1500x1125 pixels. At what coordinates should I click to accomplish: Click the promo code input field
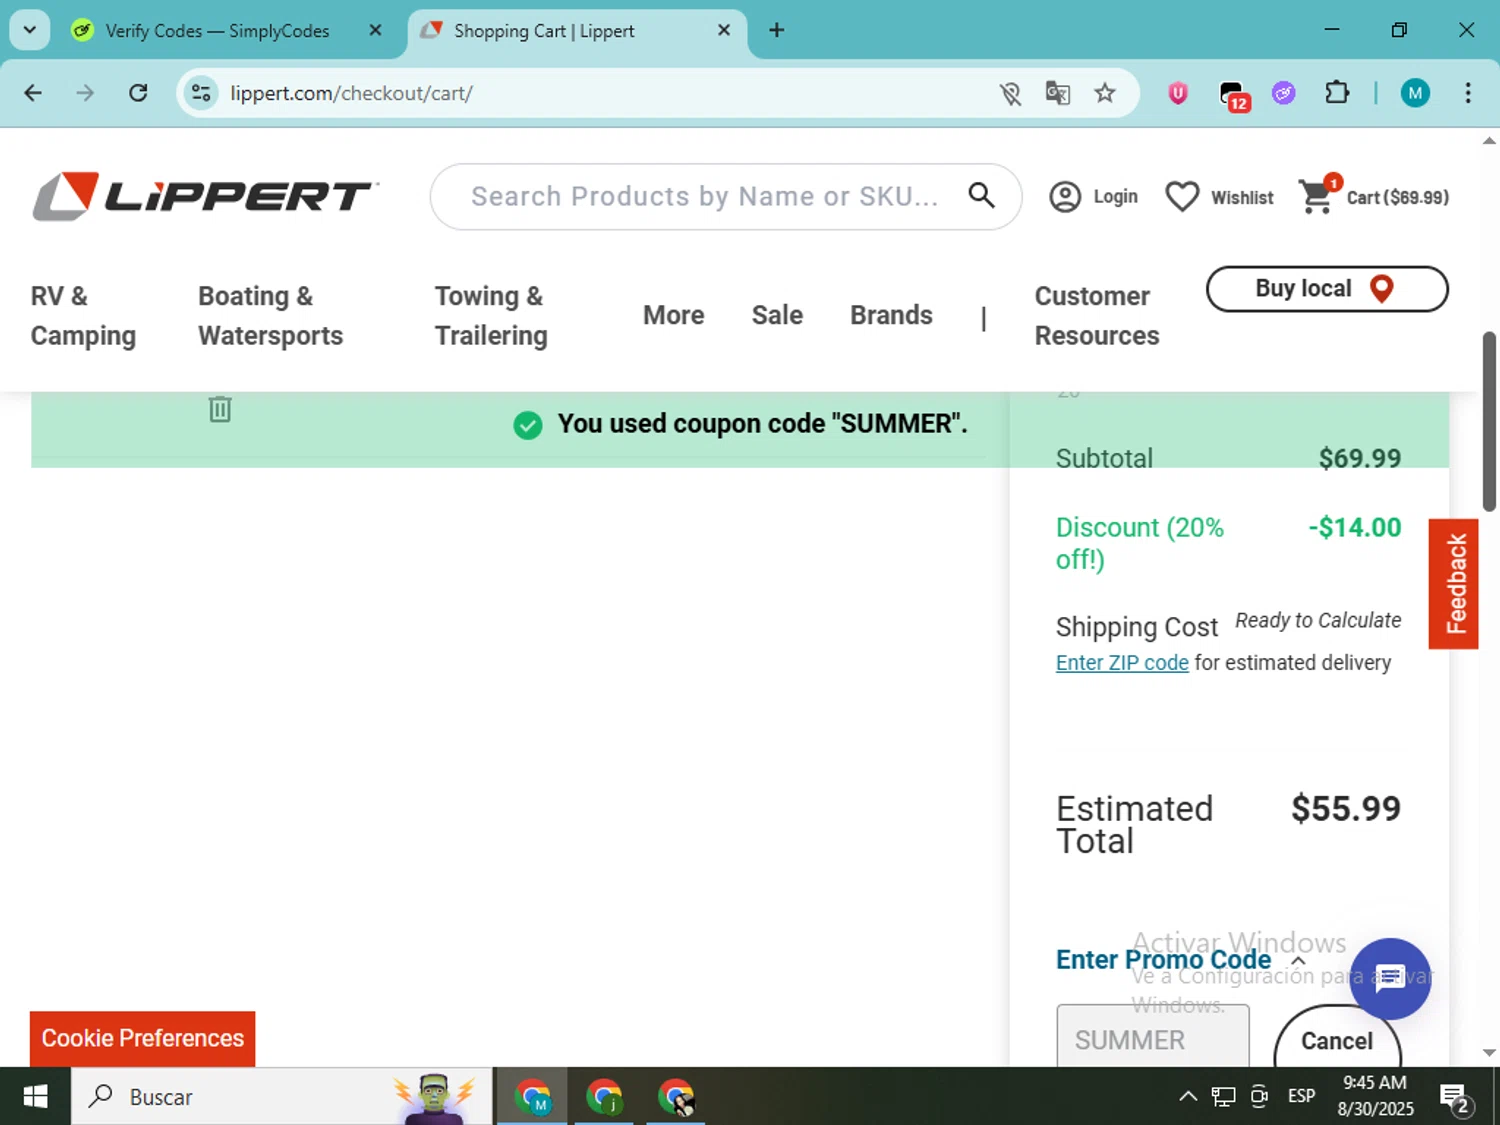pos(1153,1037)
